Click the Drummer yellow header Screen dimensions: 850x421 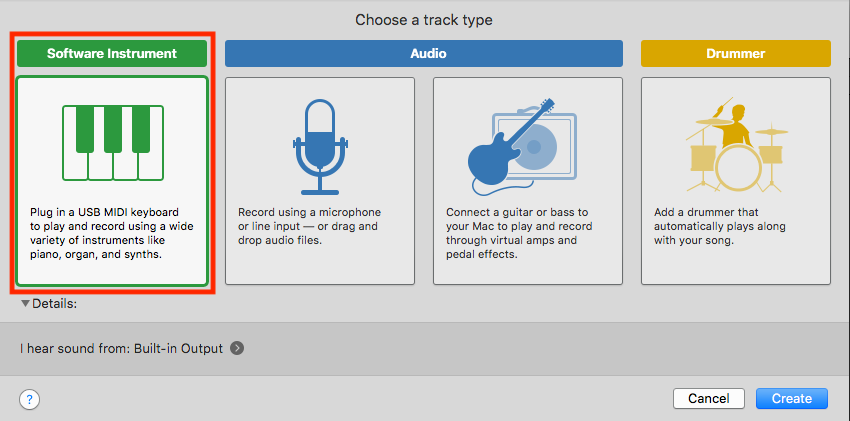tap(736, 54)
